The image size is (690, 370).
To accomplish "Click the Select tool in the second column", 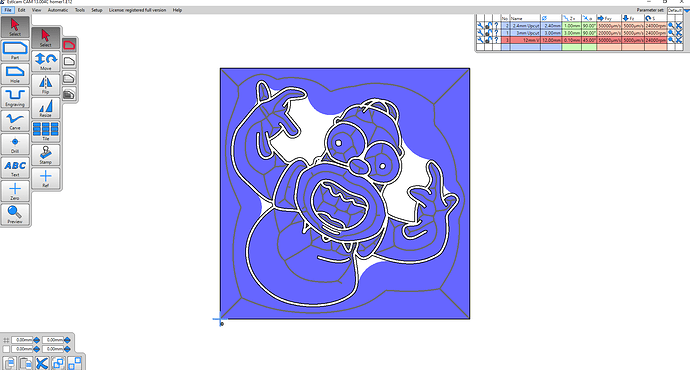I will (46, 38).
